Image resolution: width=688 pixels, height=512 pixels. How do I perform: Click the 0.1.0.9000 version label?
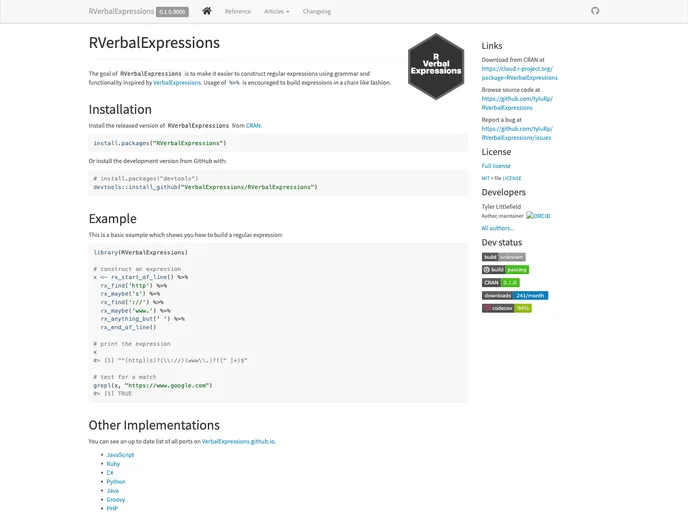pyautogui.click(x=172, y=12)
